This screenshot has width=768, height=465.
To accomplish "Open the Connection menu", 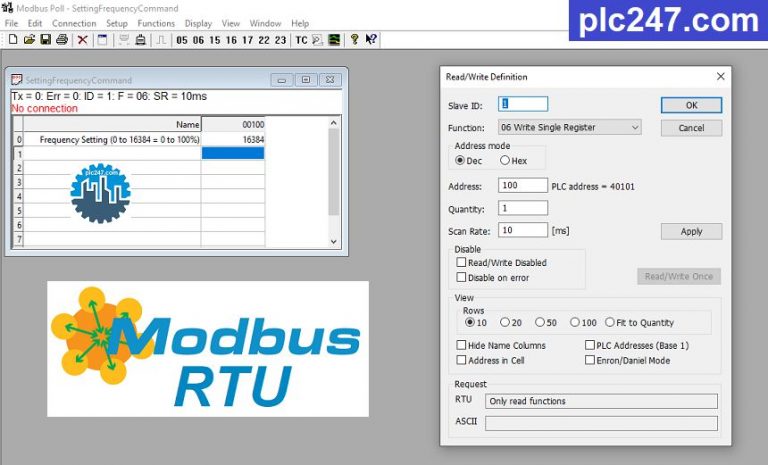I will pos(74,23).
